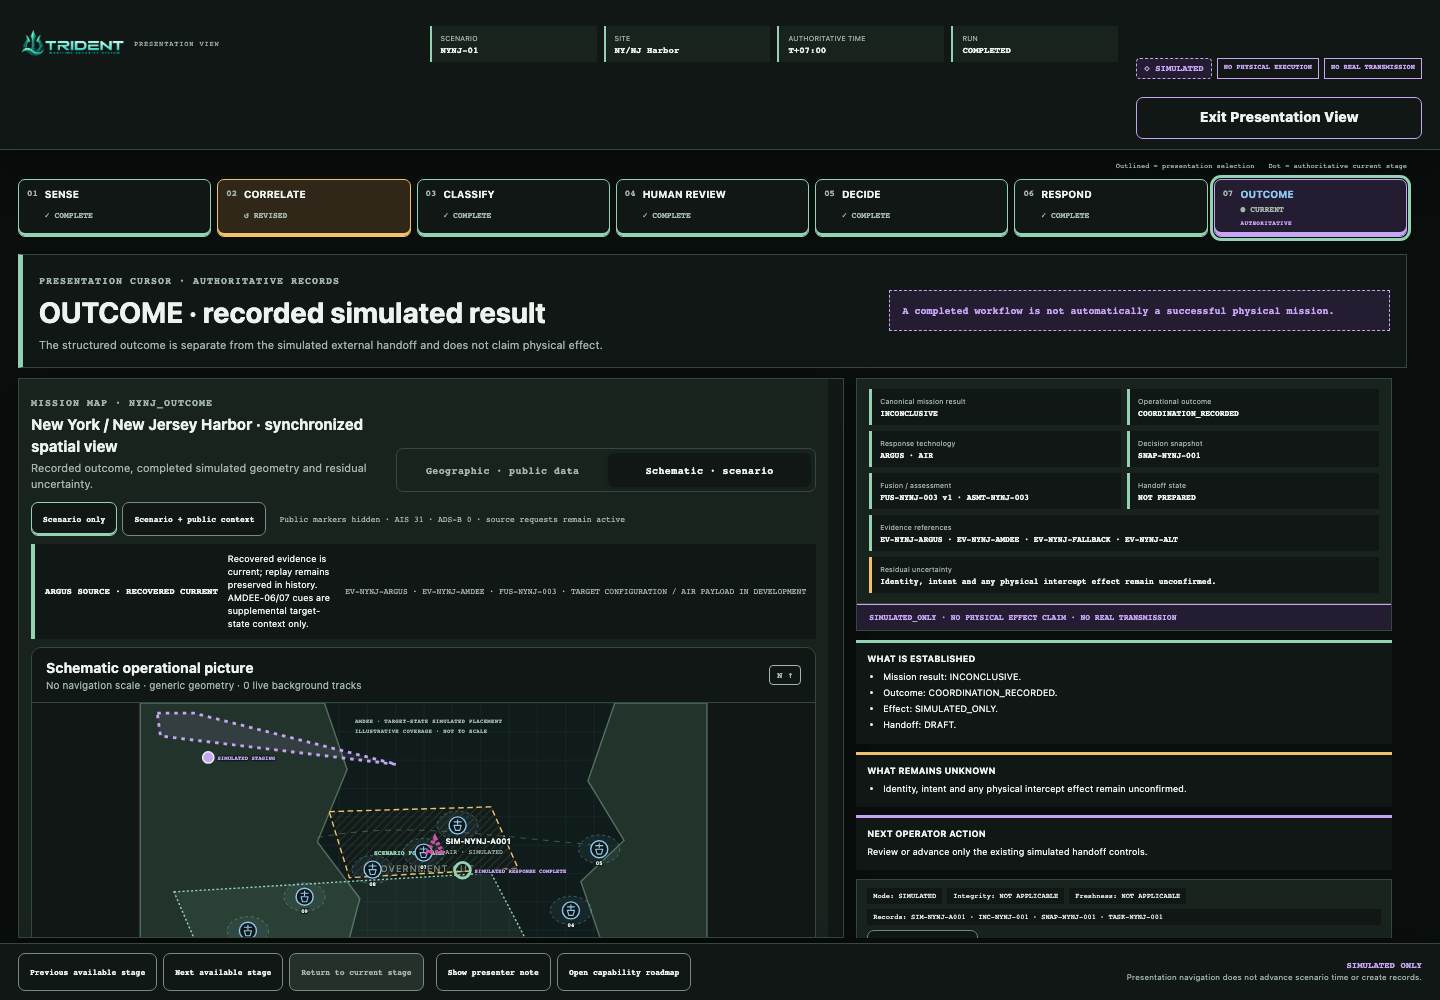Click the Next Operator Action panel

click(1124, 842)
